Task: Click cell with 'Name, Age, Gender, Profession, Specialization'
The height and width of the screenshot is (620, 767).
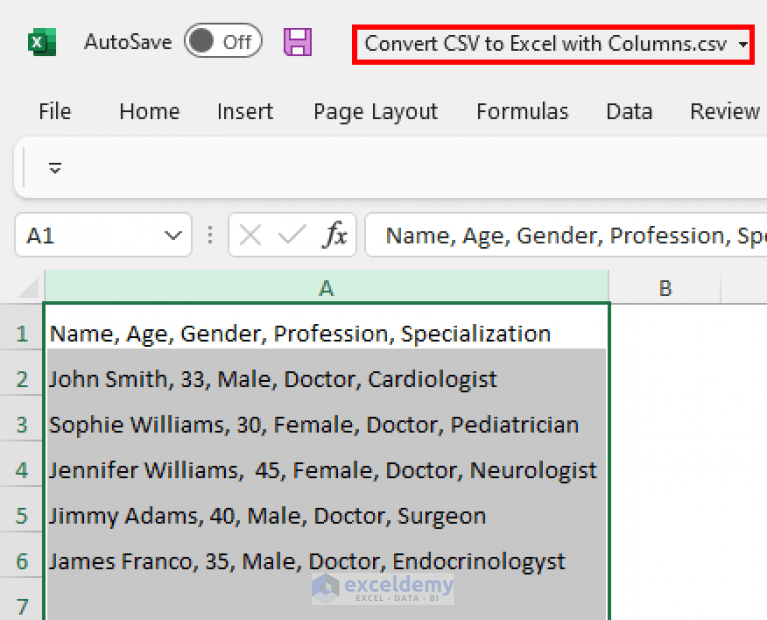Action: [326, 327]
